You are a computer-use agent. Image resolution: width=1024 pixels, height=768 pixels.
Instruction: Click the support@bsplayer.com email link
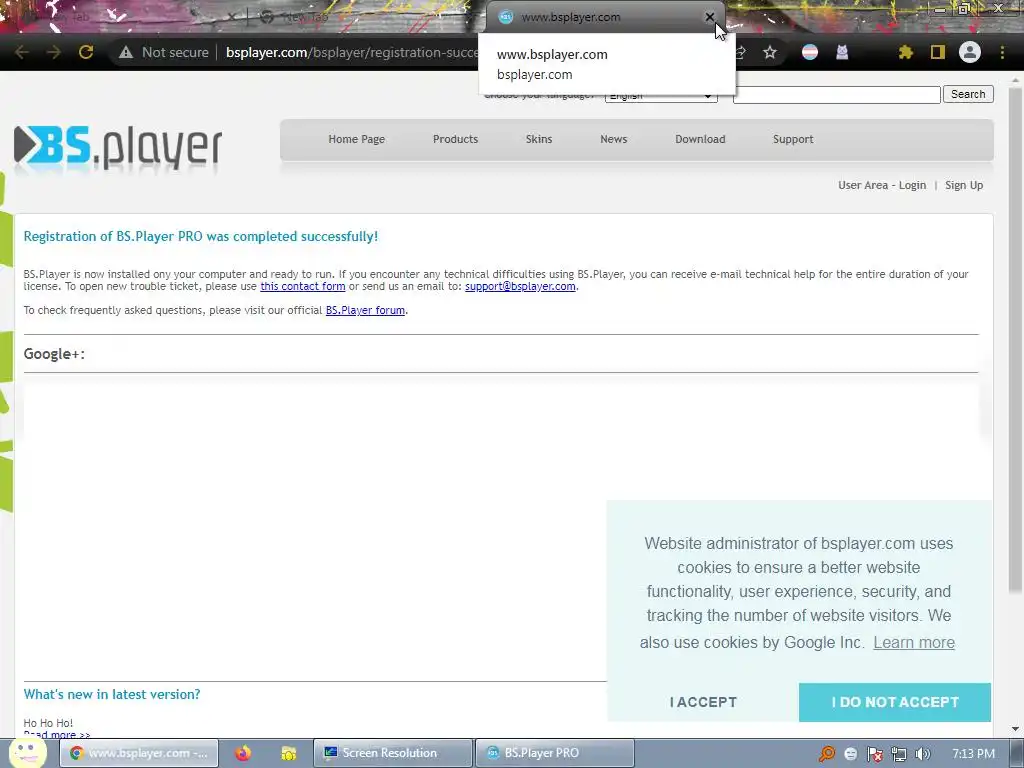click(520, 286)
